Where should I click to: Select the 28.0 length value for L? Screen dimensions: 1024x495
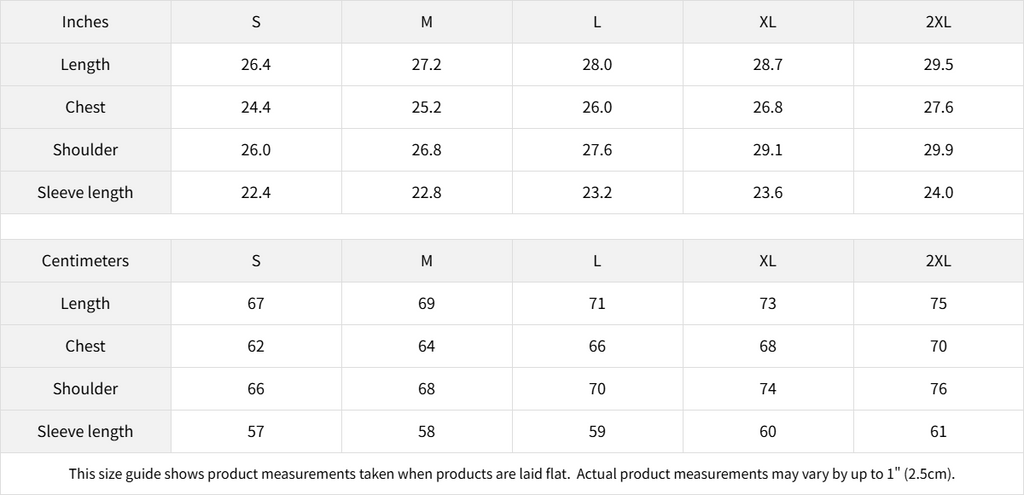pyautogui.click(x=597, y=65)
